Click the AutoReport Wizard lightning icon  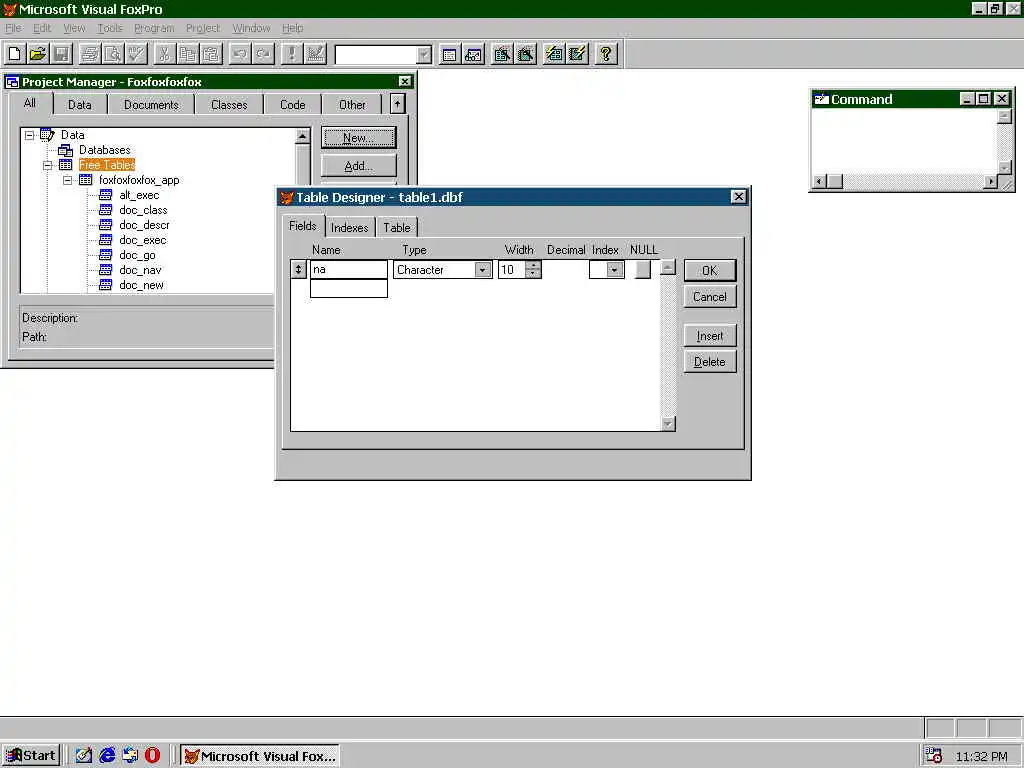pyautogui.click(x=577, y=54)
